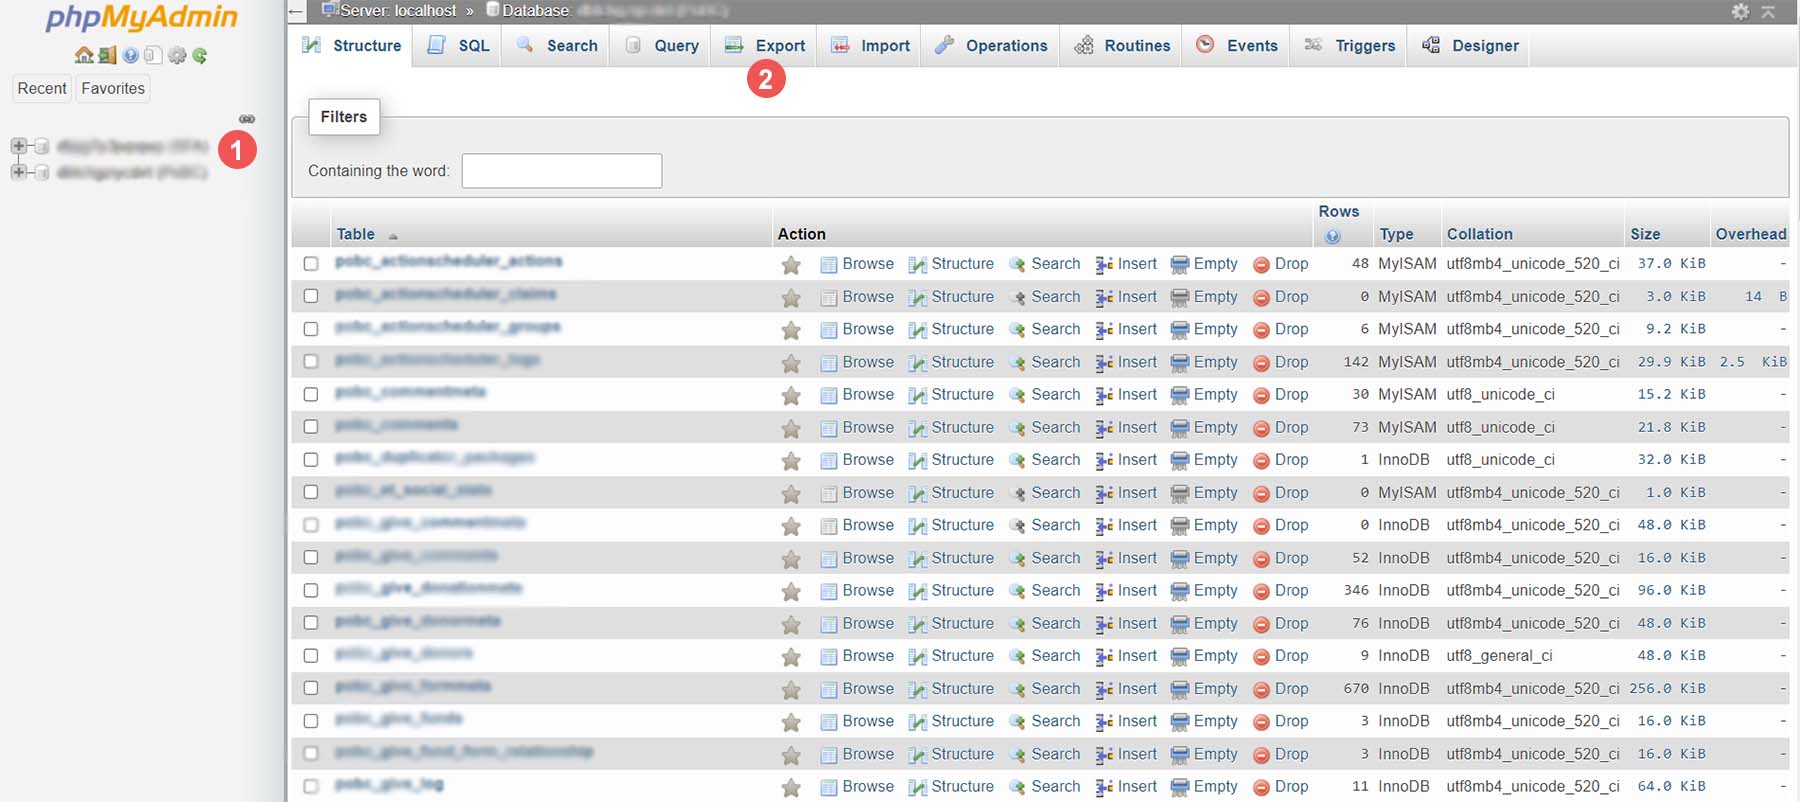Collapse the top menu bar with the up-arrow
Image resolution: width=1800 pixels, height=802 pixels.
click(x=1768, y=11)
